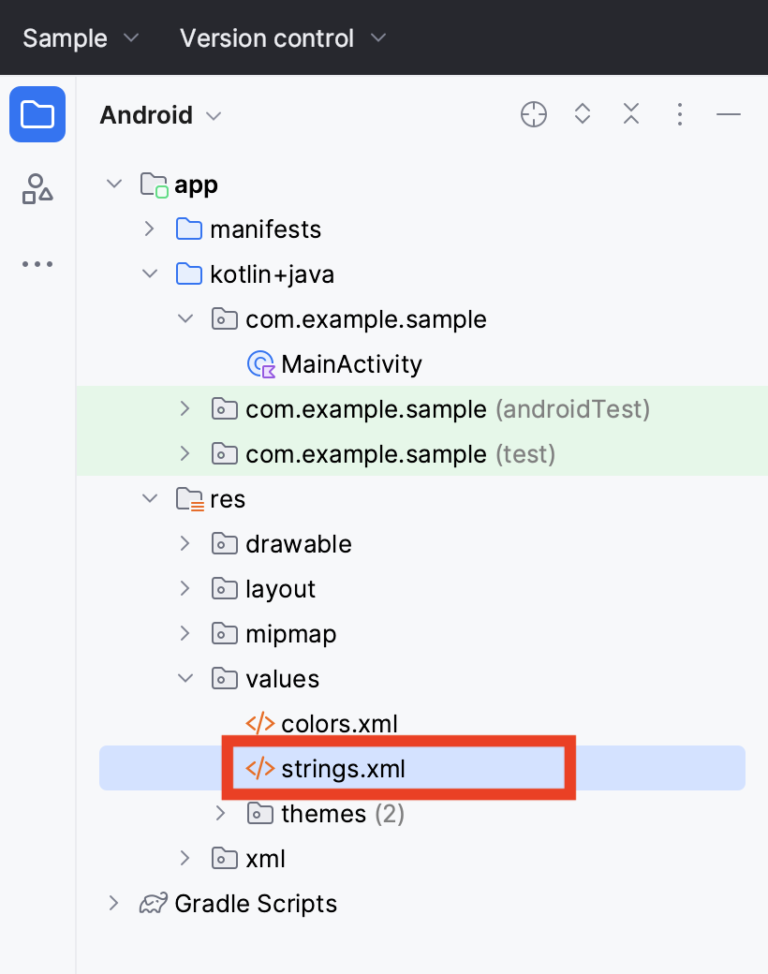The height and width of the screenshot is (974, 768).
Task: Expand the Gradle Scripts node
Action: click(x=112, y=903)
